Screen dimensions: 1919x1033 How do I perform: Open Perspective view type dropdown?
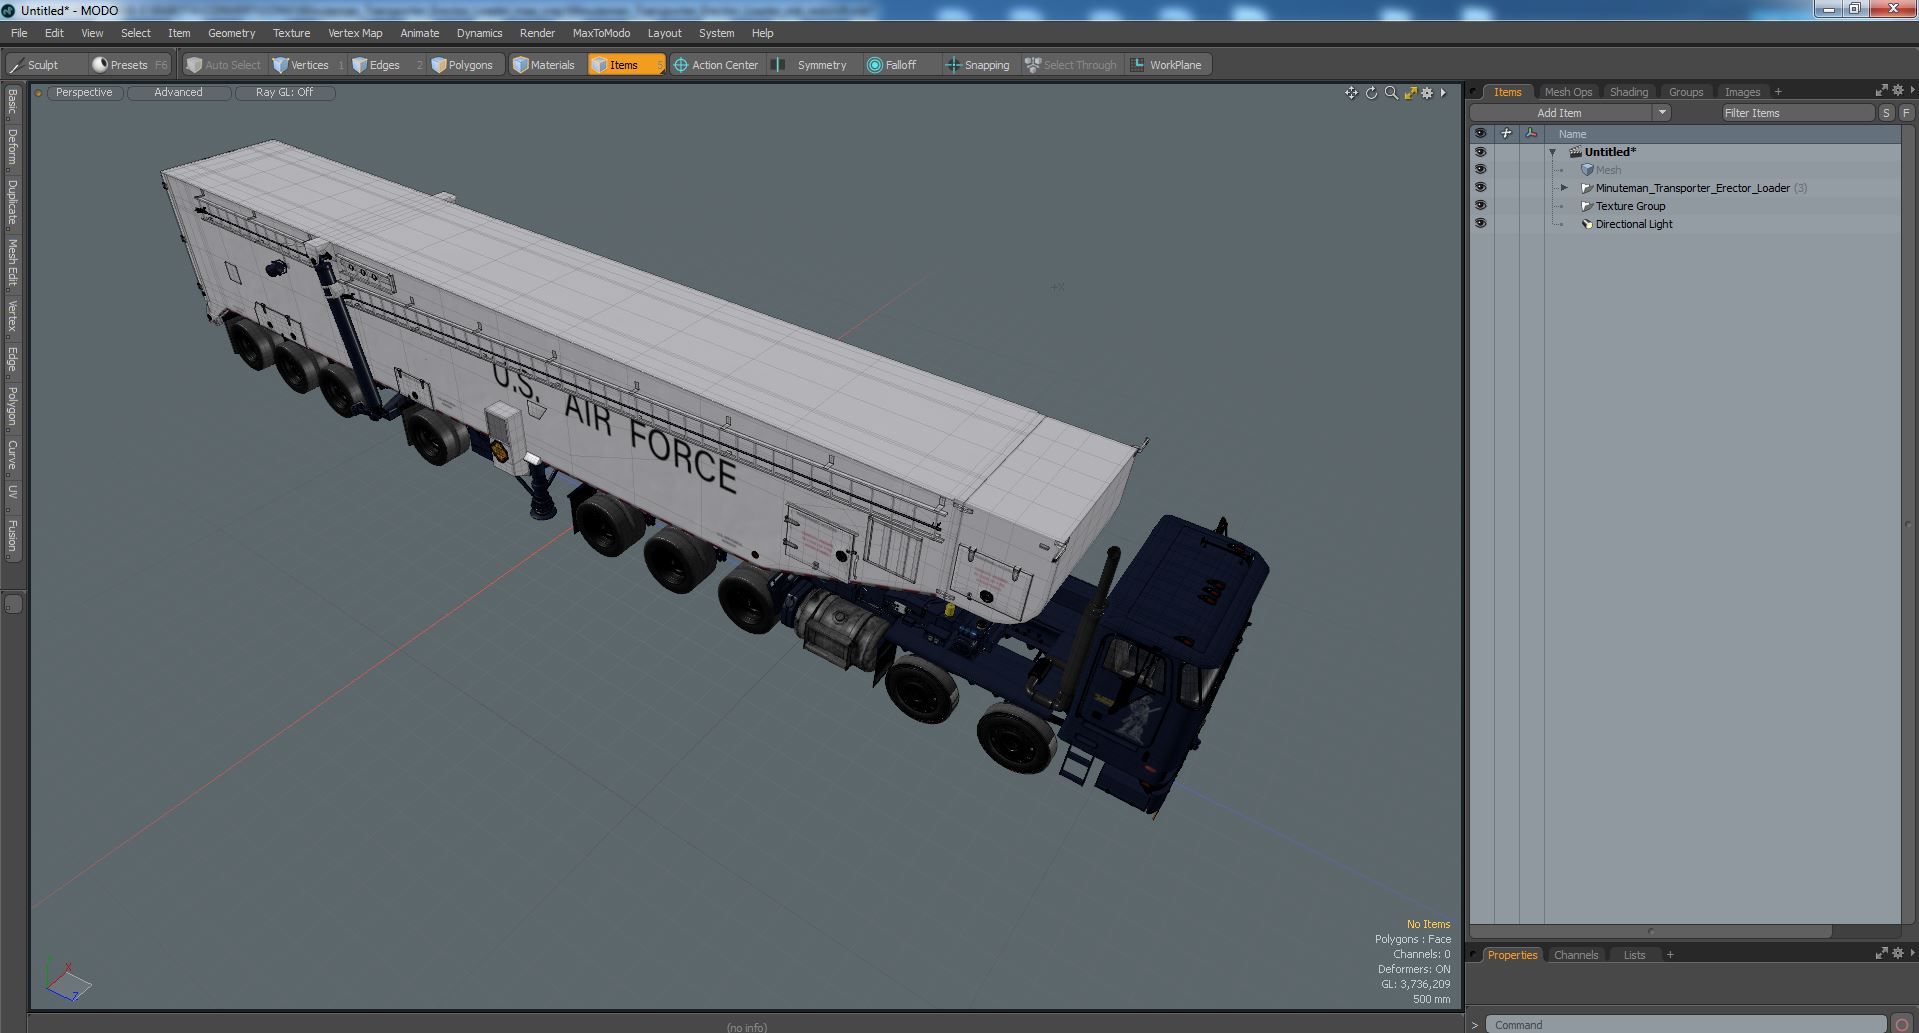[x=84, y=92]
